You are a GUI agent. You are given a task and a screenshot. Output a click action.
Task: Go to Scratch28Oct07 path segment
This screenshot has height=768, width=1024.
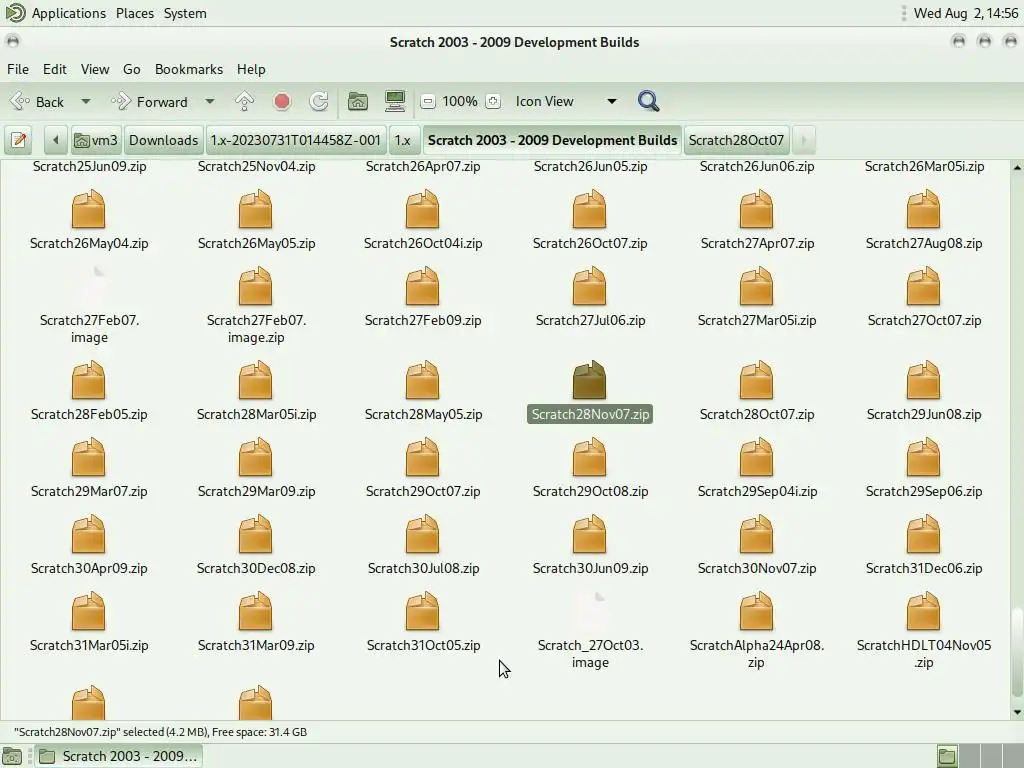tap(736, 140)
